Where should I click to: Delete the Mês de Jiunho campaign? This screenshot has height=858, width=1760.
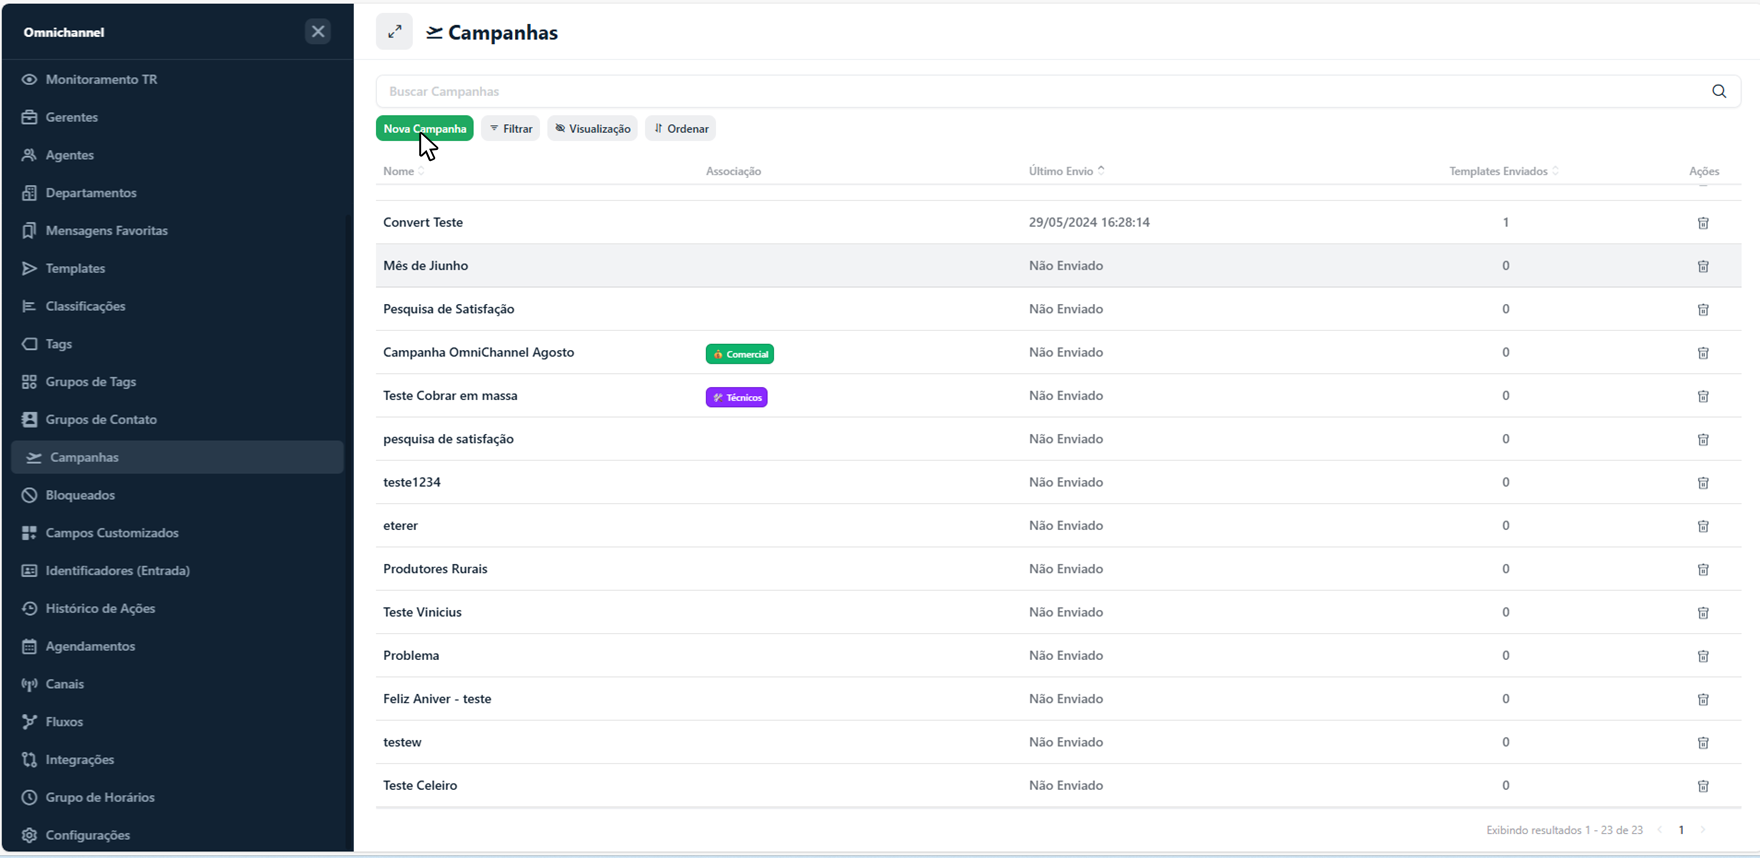[1703, 266]
